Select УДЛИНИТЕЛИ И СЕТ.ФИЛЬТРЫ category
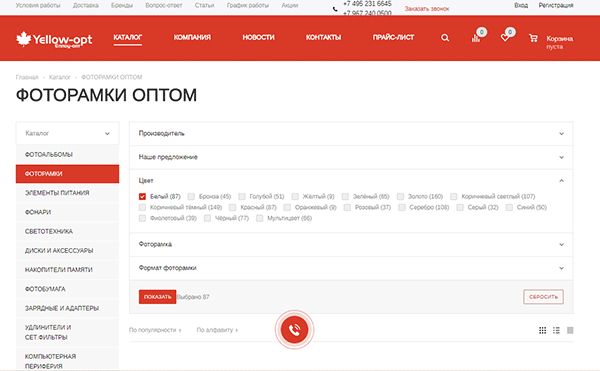600x371 pixels. click(x=67, y=332)
